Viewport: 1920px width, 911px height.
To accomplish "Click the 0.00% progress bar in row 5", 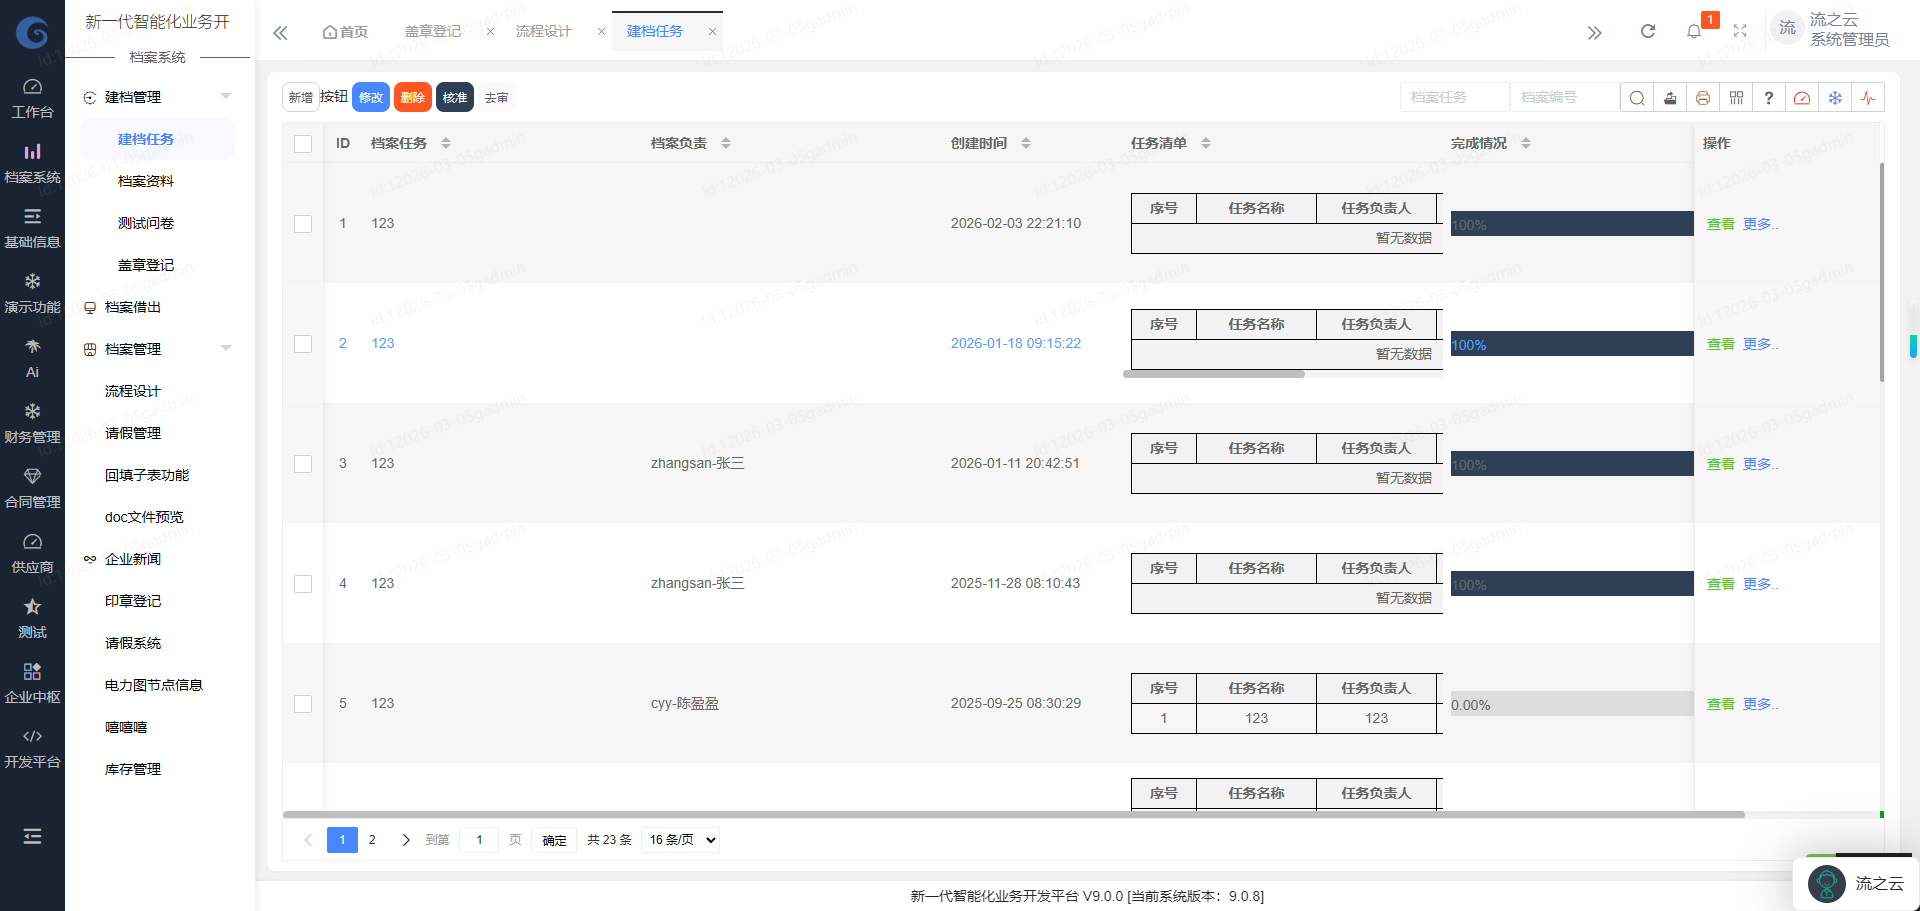I will (x=1571, y=704).
